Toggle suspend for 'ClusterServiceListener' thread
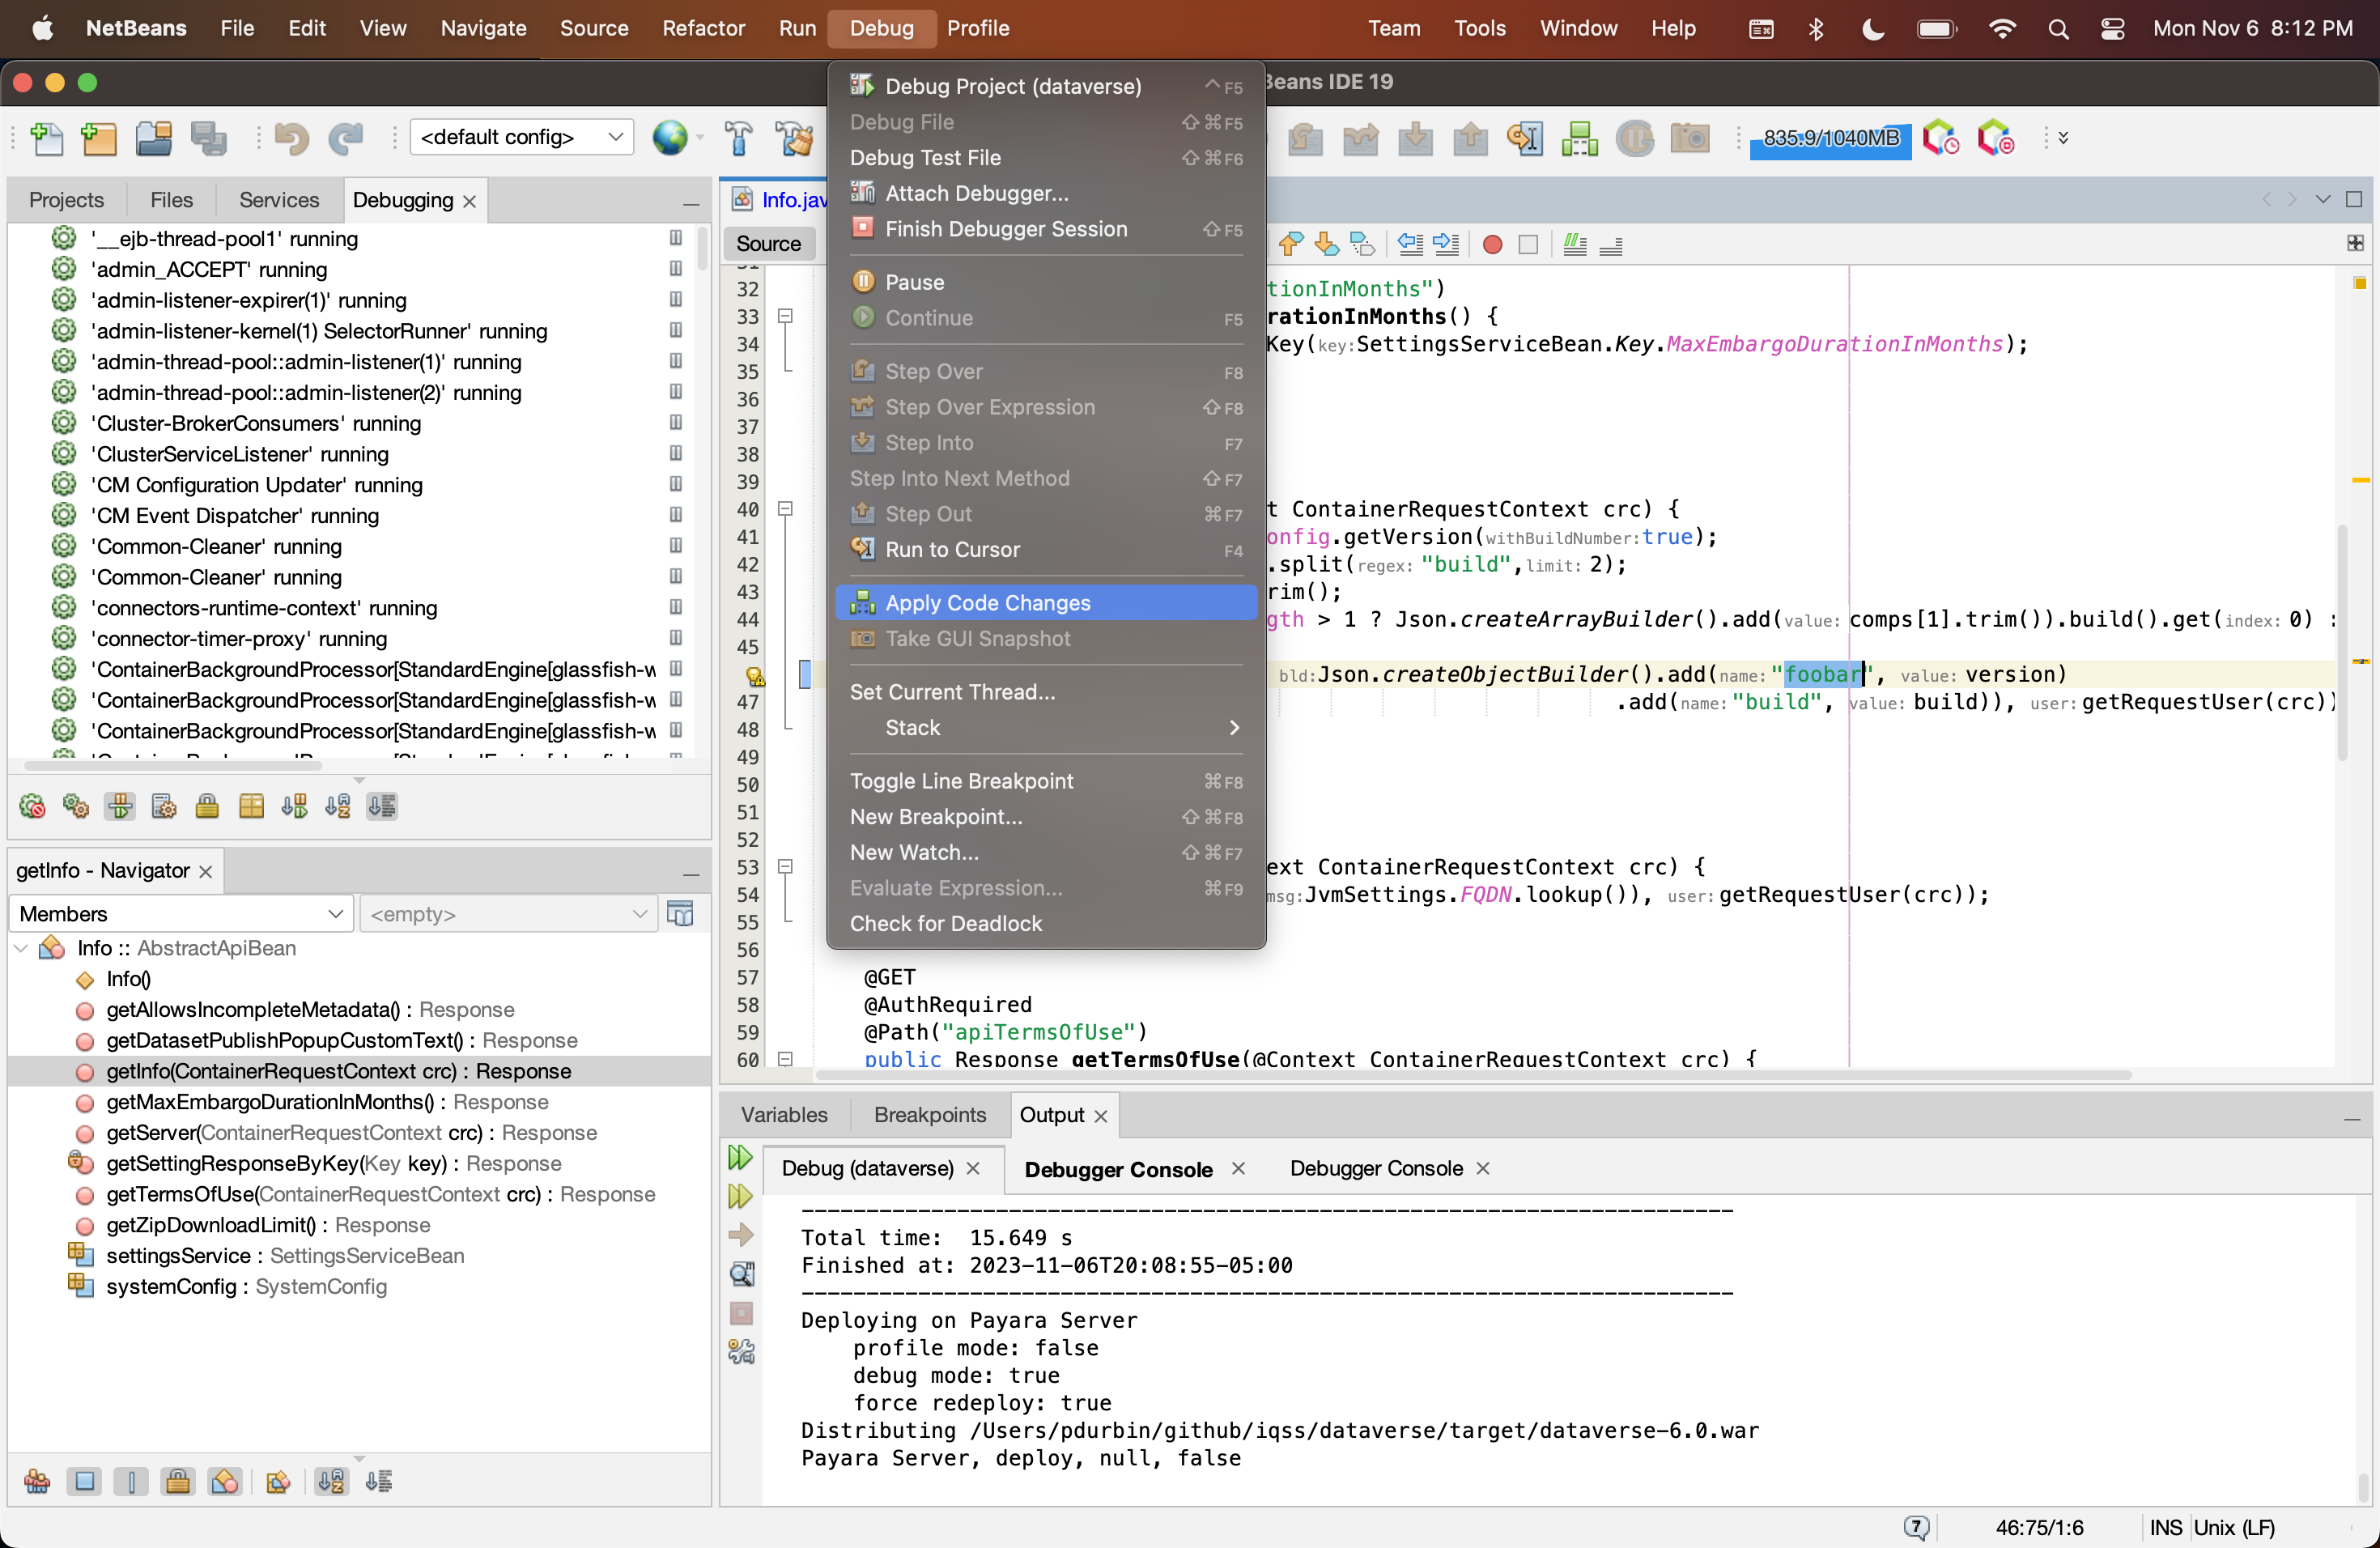The height and width of the screenshot is (1548, 2380). [676, 454]
